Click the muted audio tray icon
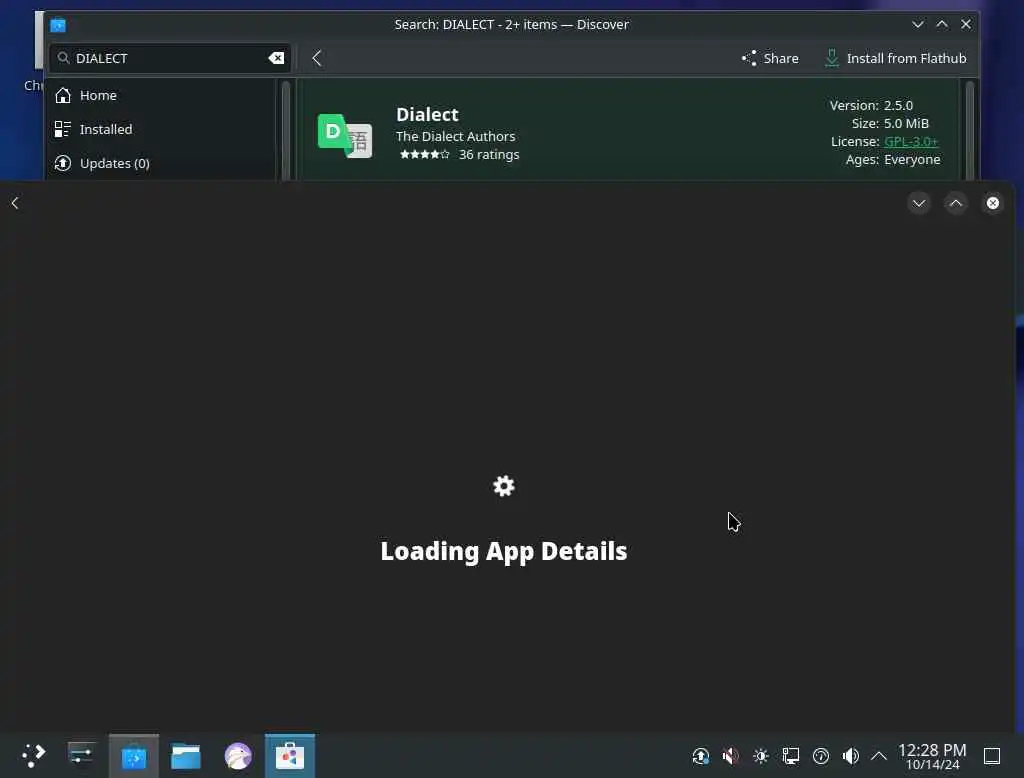This screenshot has width=1024, height=778. click(x=730, y=756)
